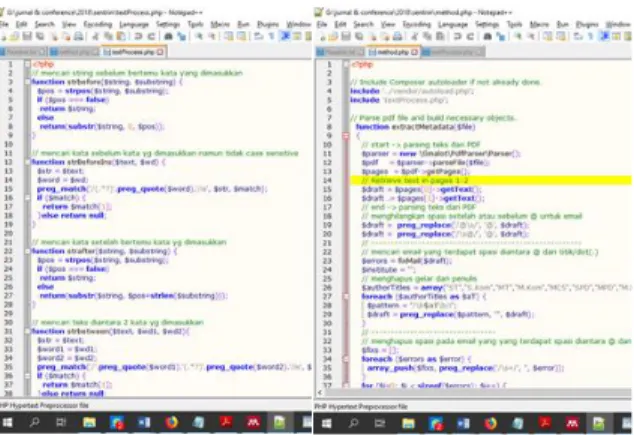This screenshot has width=634, height=435.
Task: Open Search menu in the left window
Action: click(x=44, y=24)
